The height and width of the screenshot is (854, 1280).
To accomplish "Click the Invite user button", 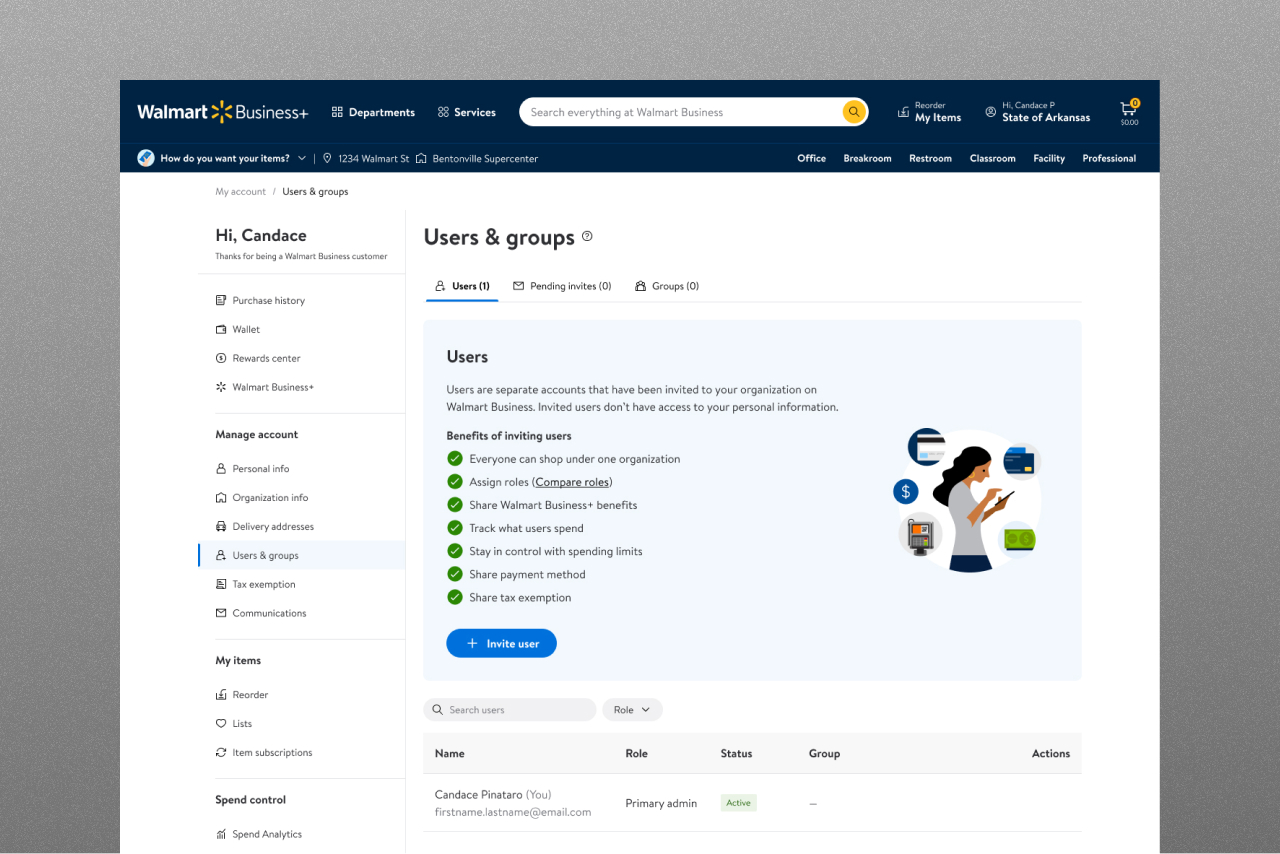I will pyautogui.click(x=501, y=643).
